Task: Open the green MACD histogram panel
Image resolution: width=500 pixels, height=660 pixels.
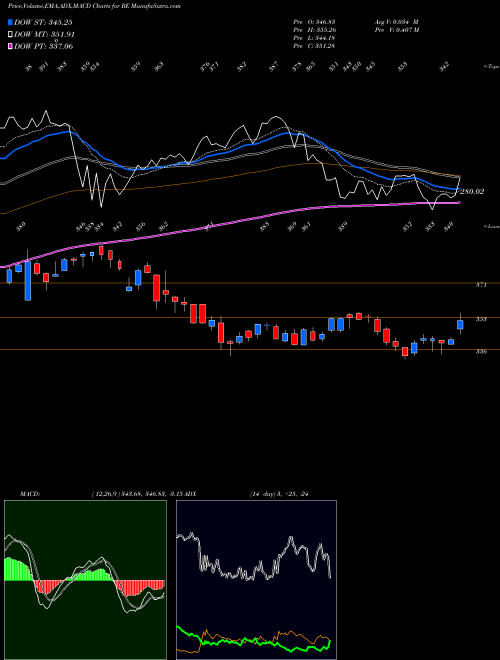Action: click(x=85, y=580)
